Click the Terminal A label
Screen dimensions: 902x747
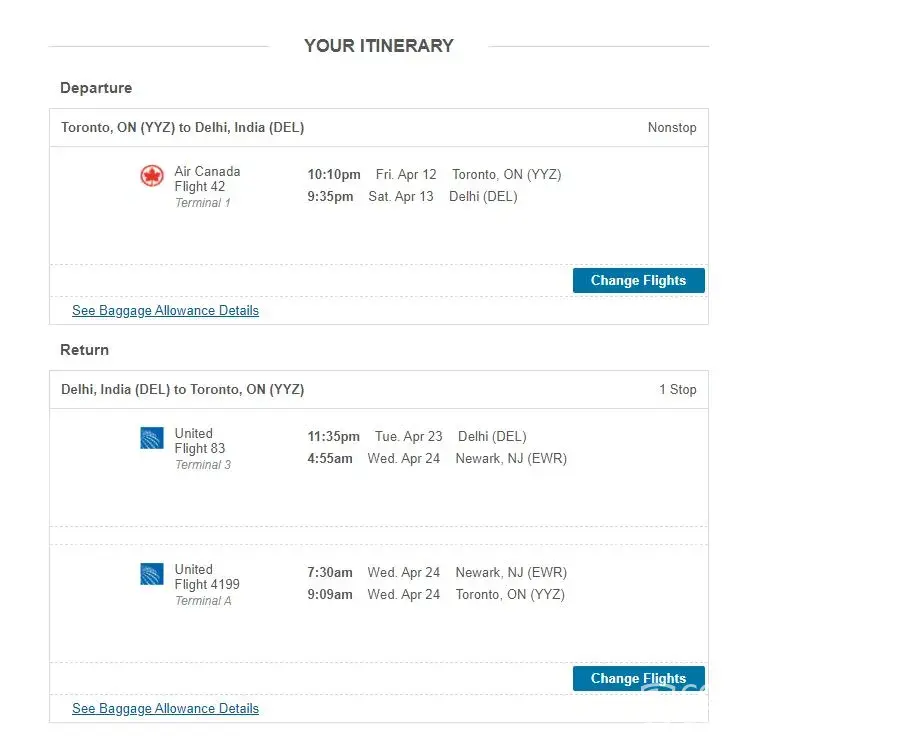(x=203, y=601)
